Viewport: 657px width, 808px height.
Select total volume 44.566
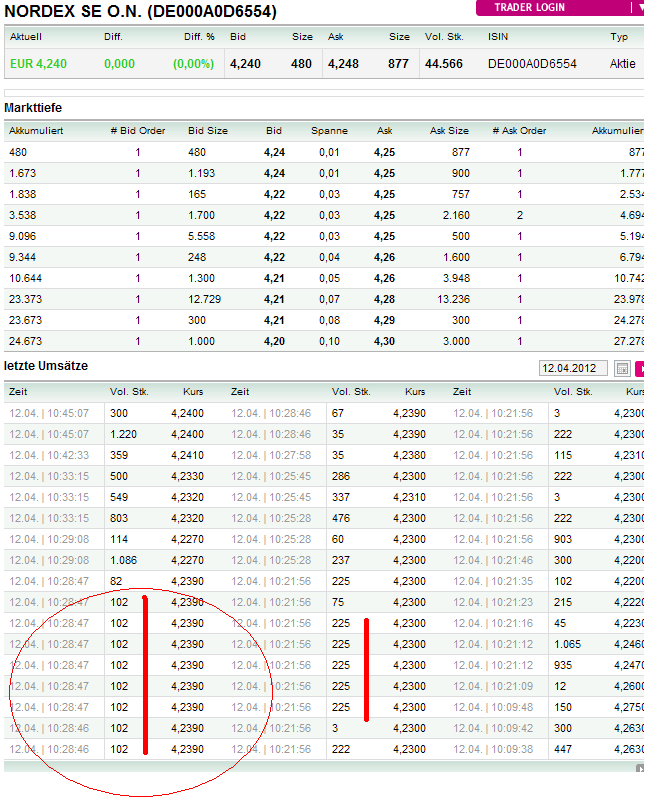(444, 64)
